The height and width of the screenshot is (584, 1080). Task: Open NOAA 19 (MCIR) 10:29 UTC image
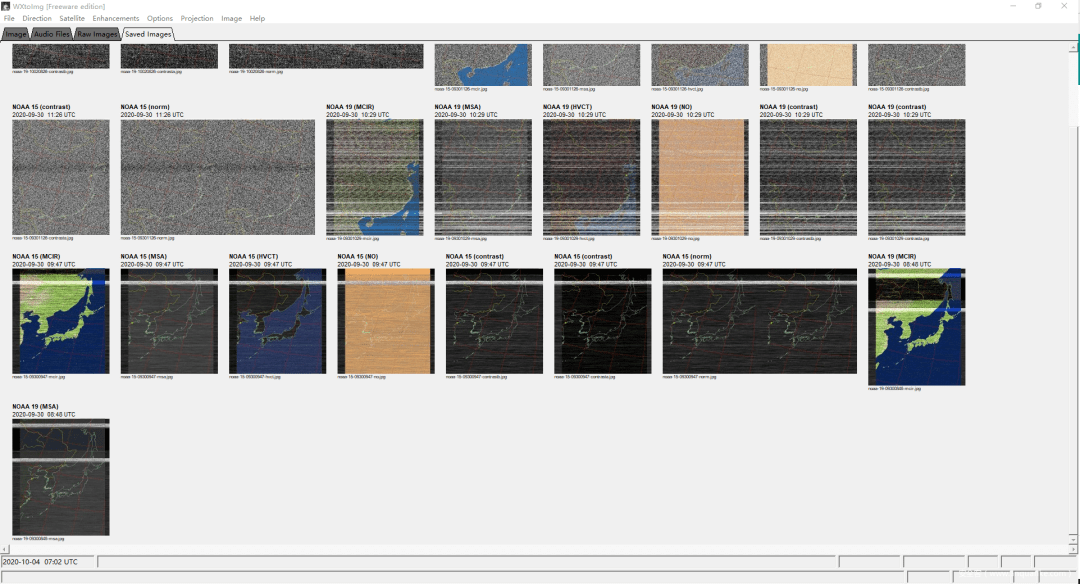(x=374, y=177)
